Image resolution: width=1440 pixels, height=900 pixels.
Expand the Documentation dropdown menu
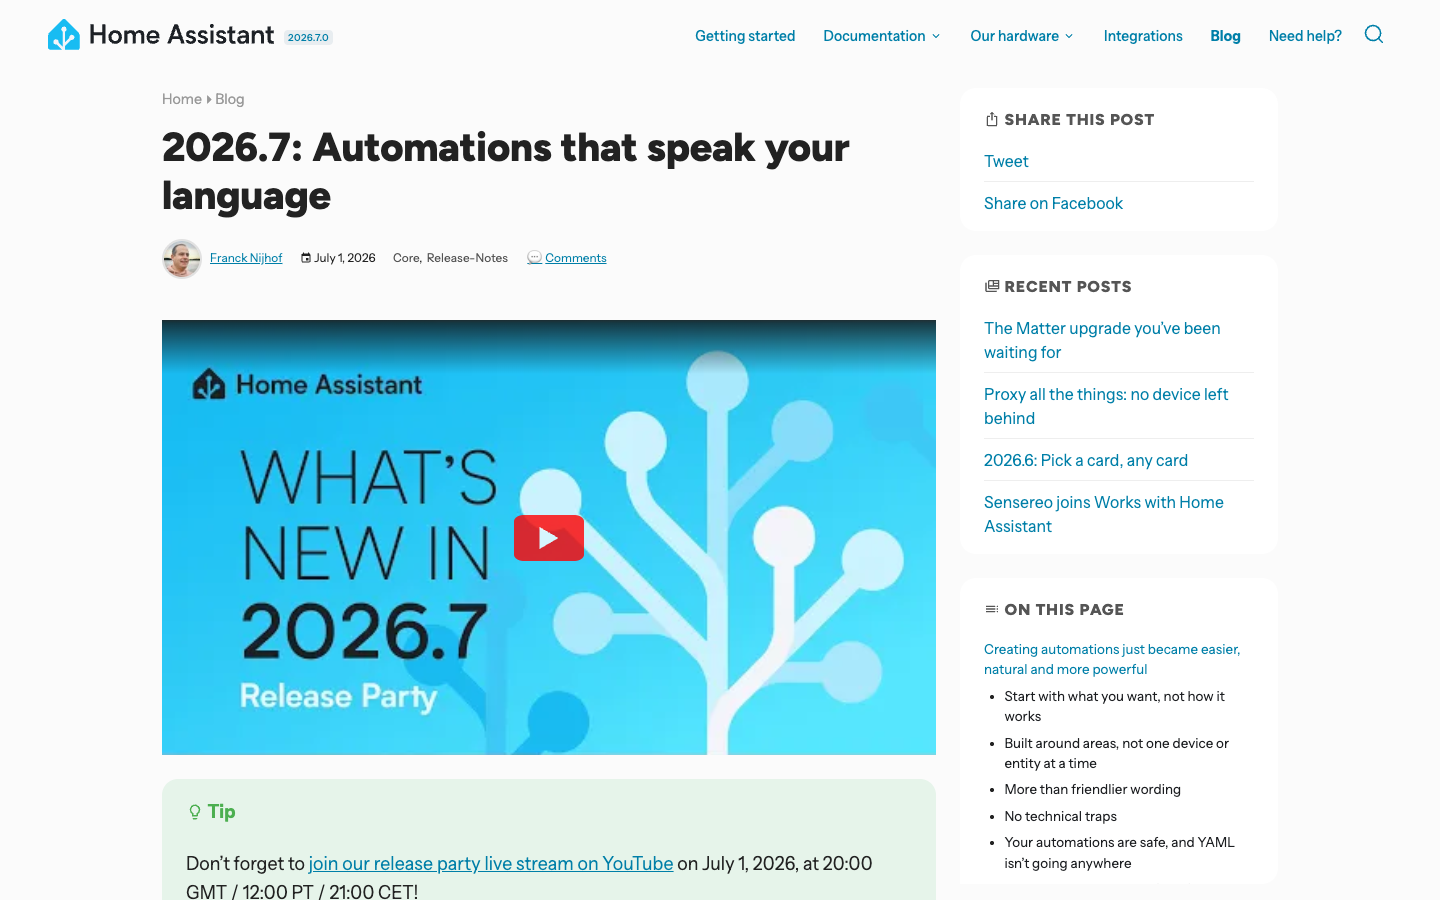(x=882, y=36)
